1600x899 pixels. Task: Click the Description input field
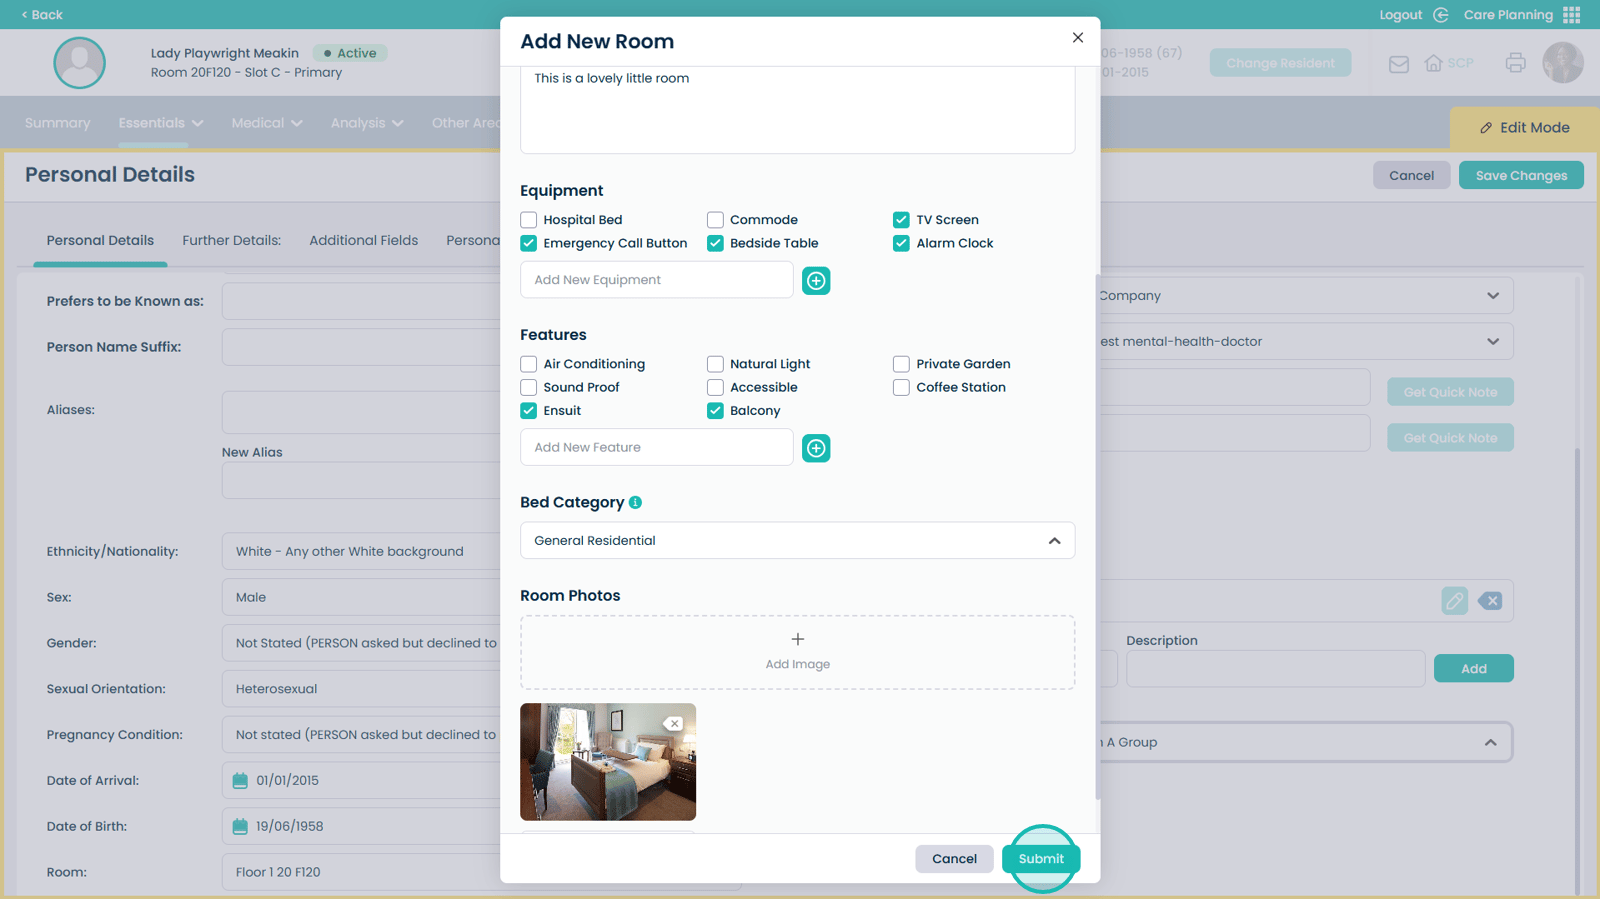(x=1275, y=669)
